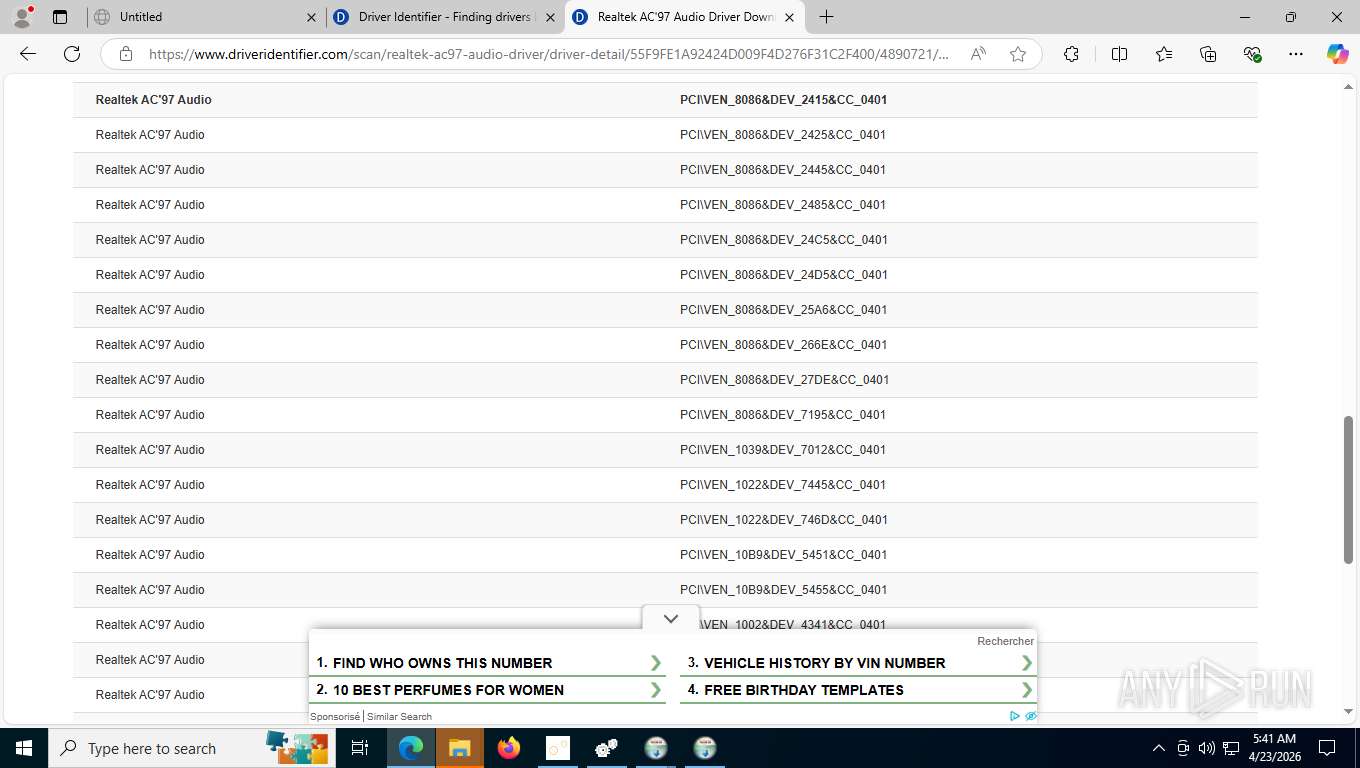Viewport: 1360px width, 768px height.
Task: Select hardware ID PCI\VEN_8086&DEV_24C5&CC_0401
Action: [x=784, y=240]
